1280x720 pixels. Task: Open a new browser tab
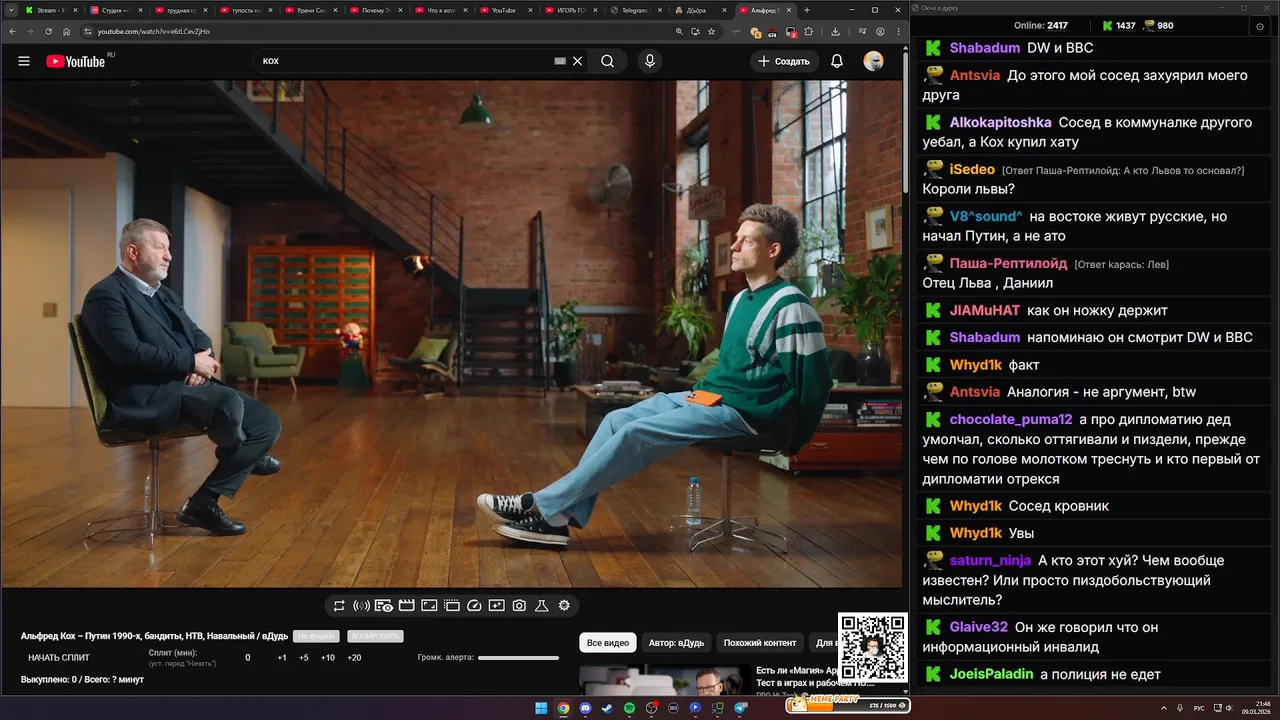coord(807,10)
